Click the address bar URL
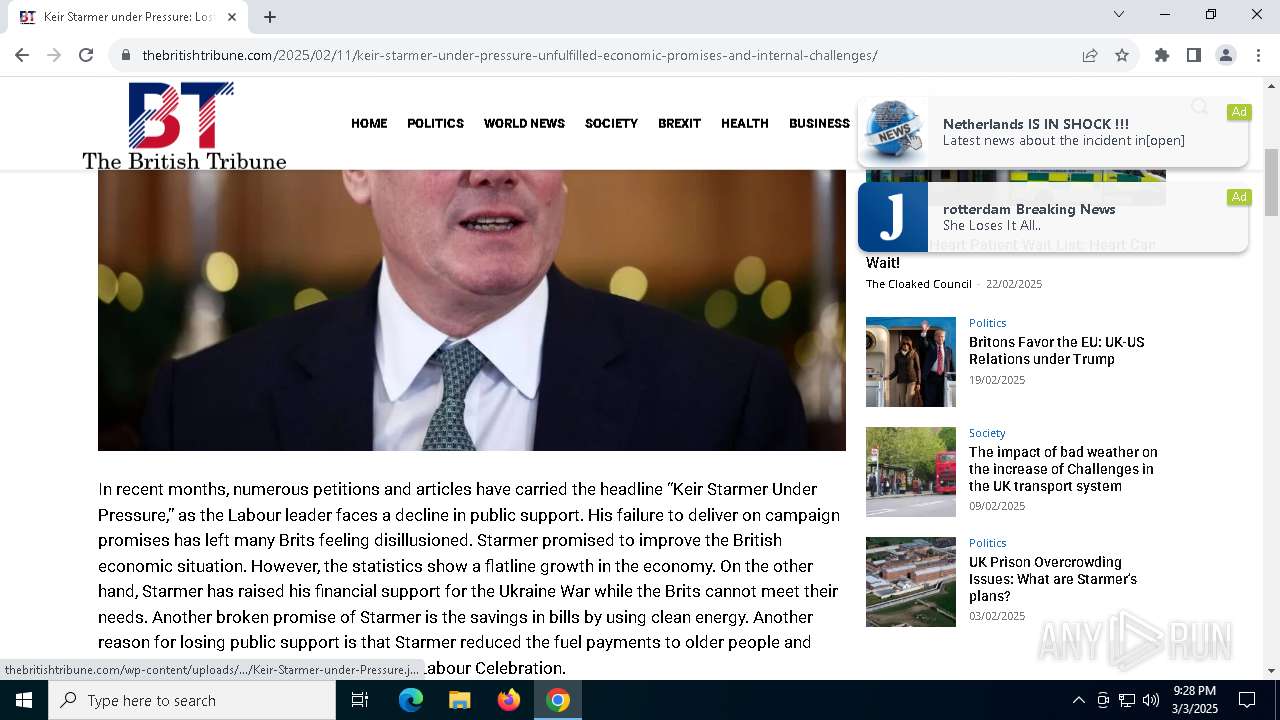This screenshot has width=1280, height=720. tap(510, 55)
